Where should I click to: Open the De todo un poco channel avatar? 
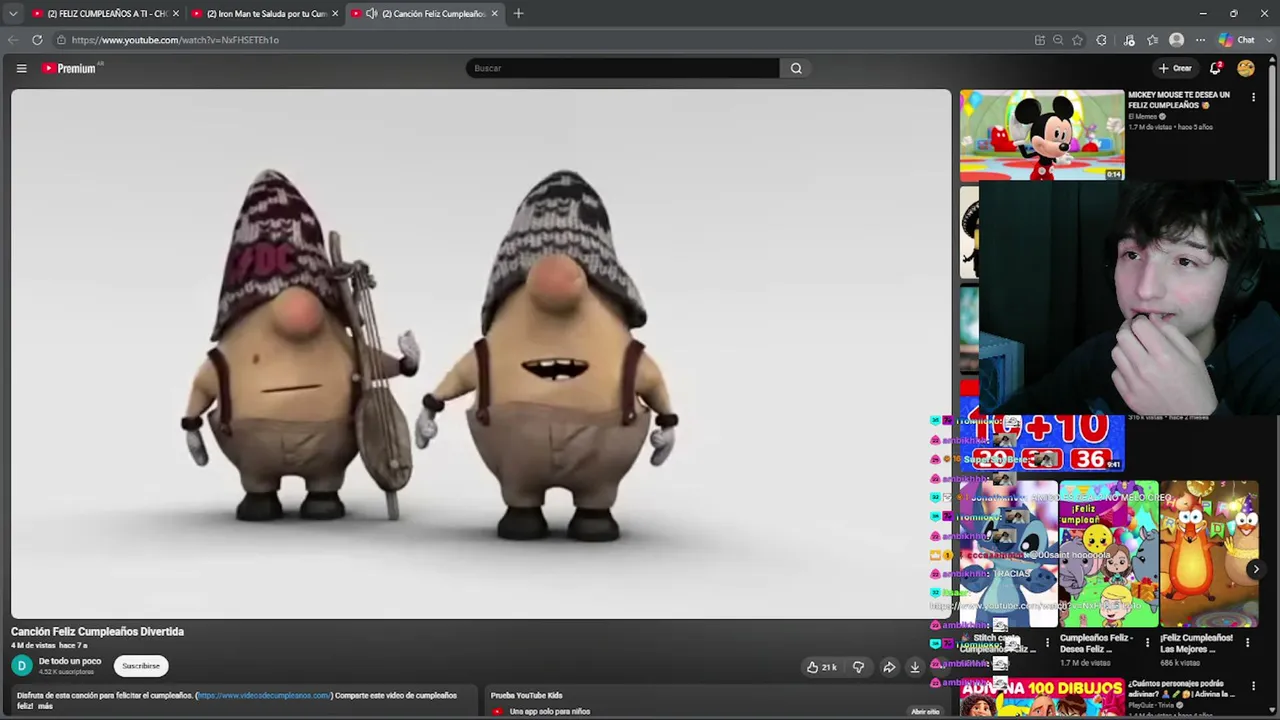click(x=22, y=666)
